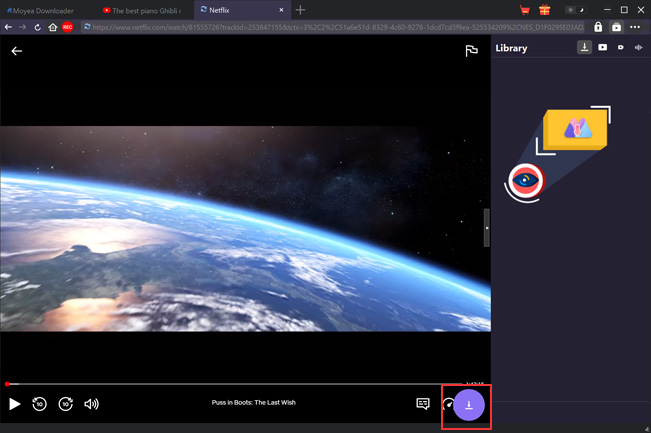Click the yellow folder illustration
The width and height of the screenshot is (651, 433).
(575, 129)
